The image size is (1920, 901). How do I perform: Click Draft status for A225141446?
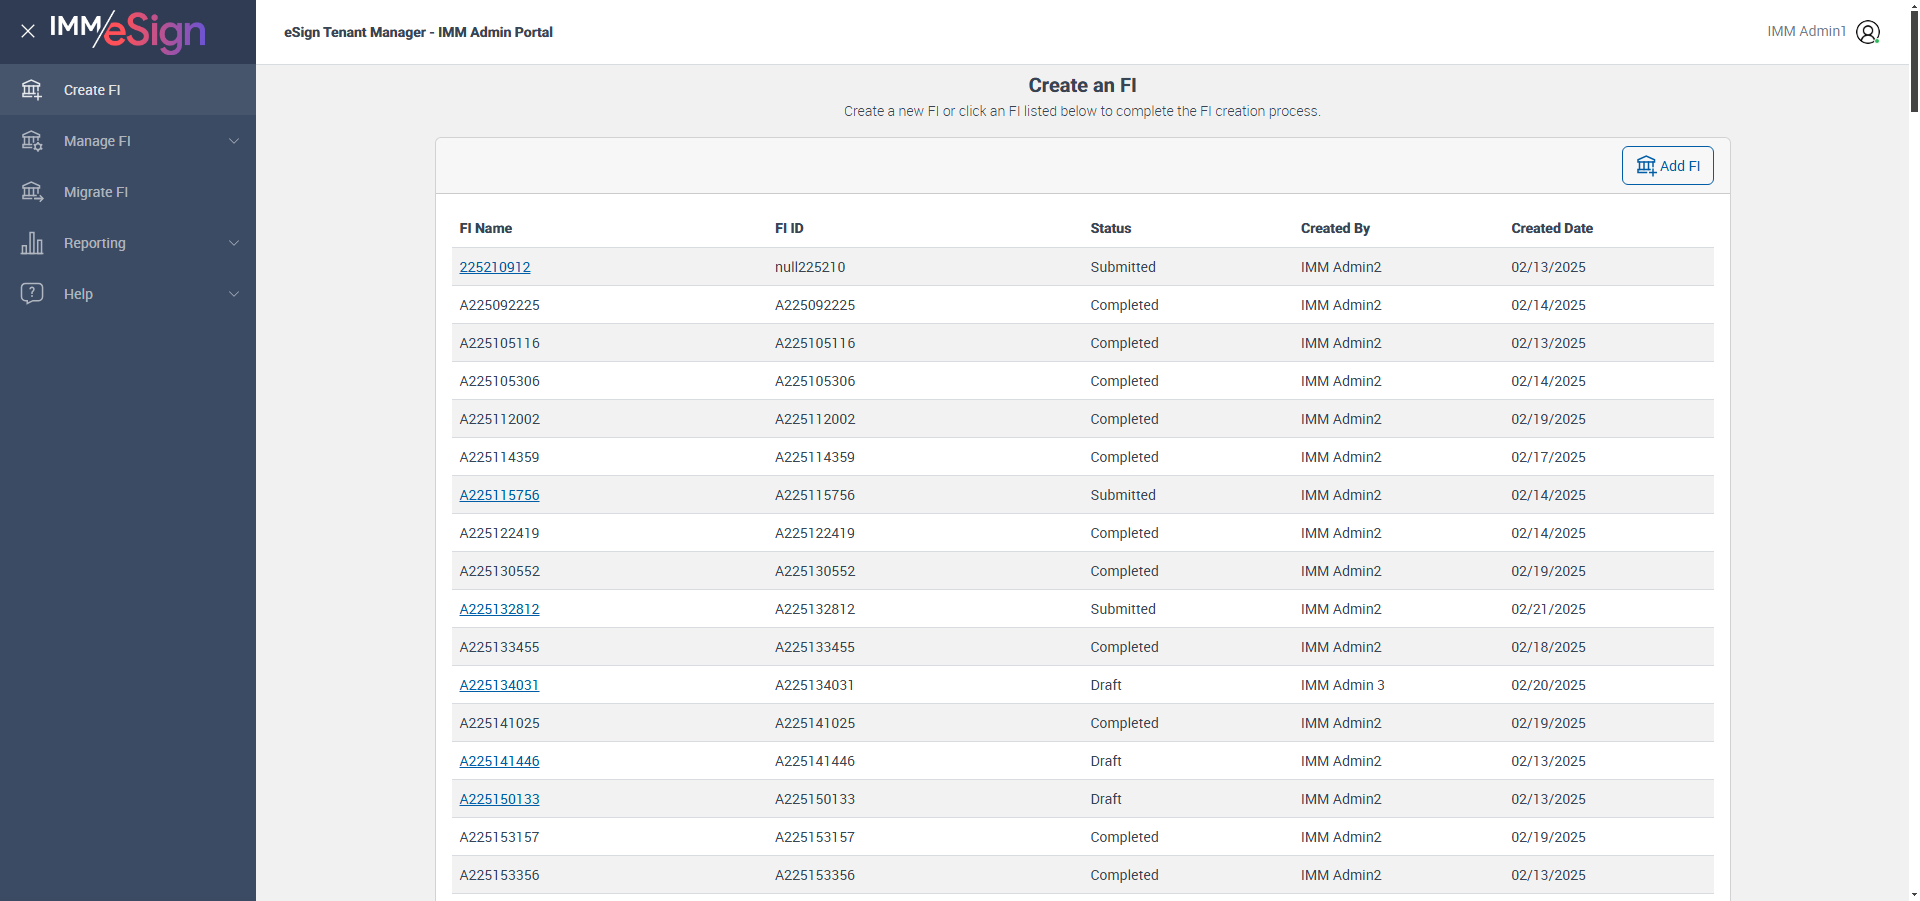point(1106,761)
